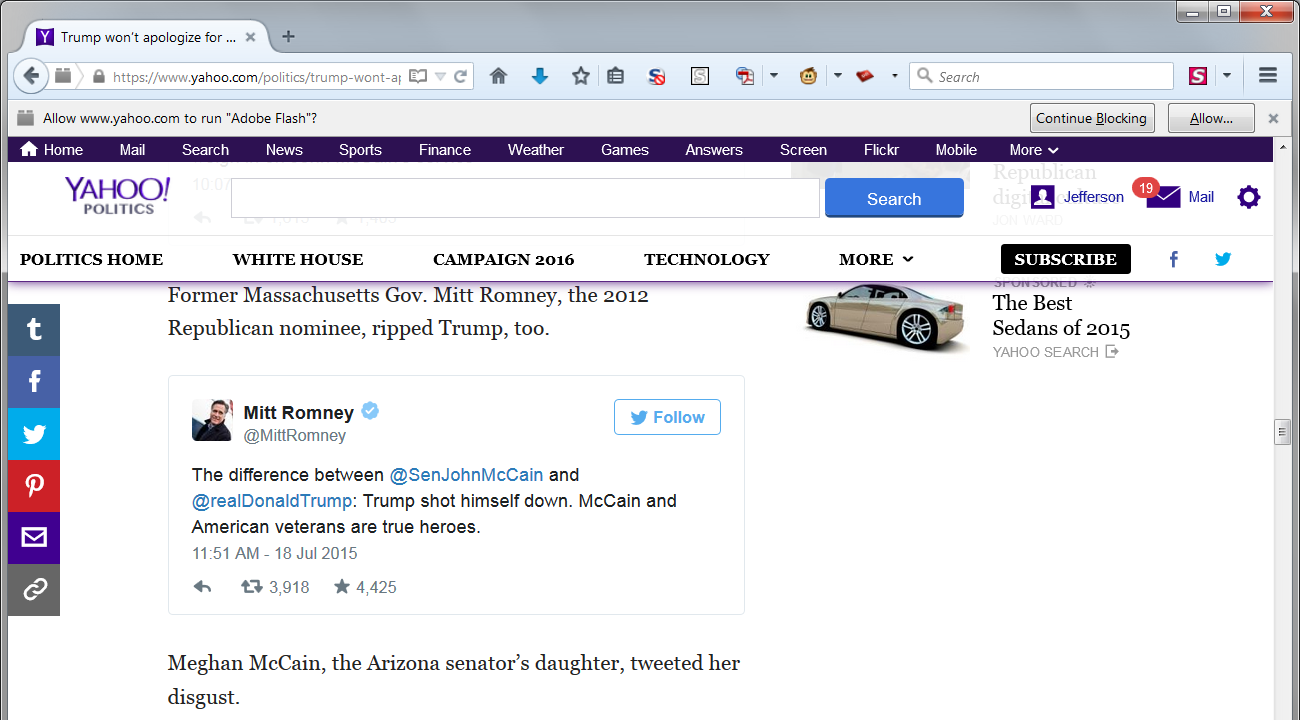1304x720 pixels.
Task: Pin article on Pinterest sidebar icon
Action: tap(34, 486)
